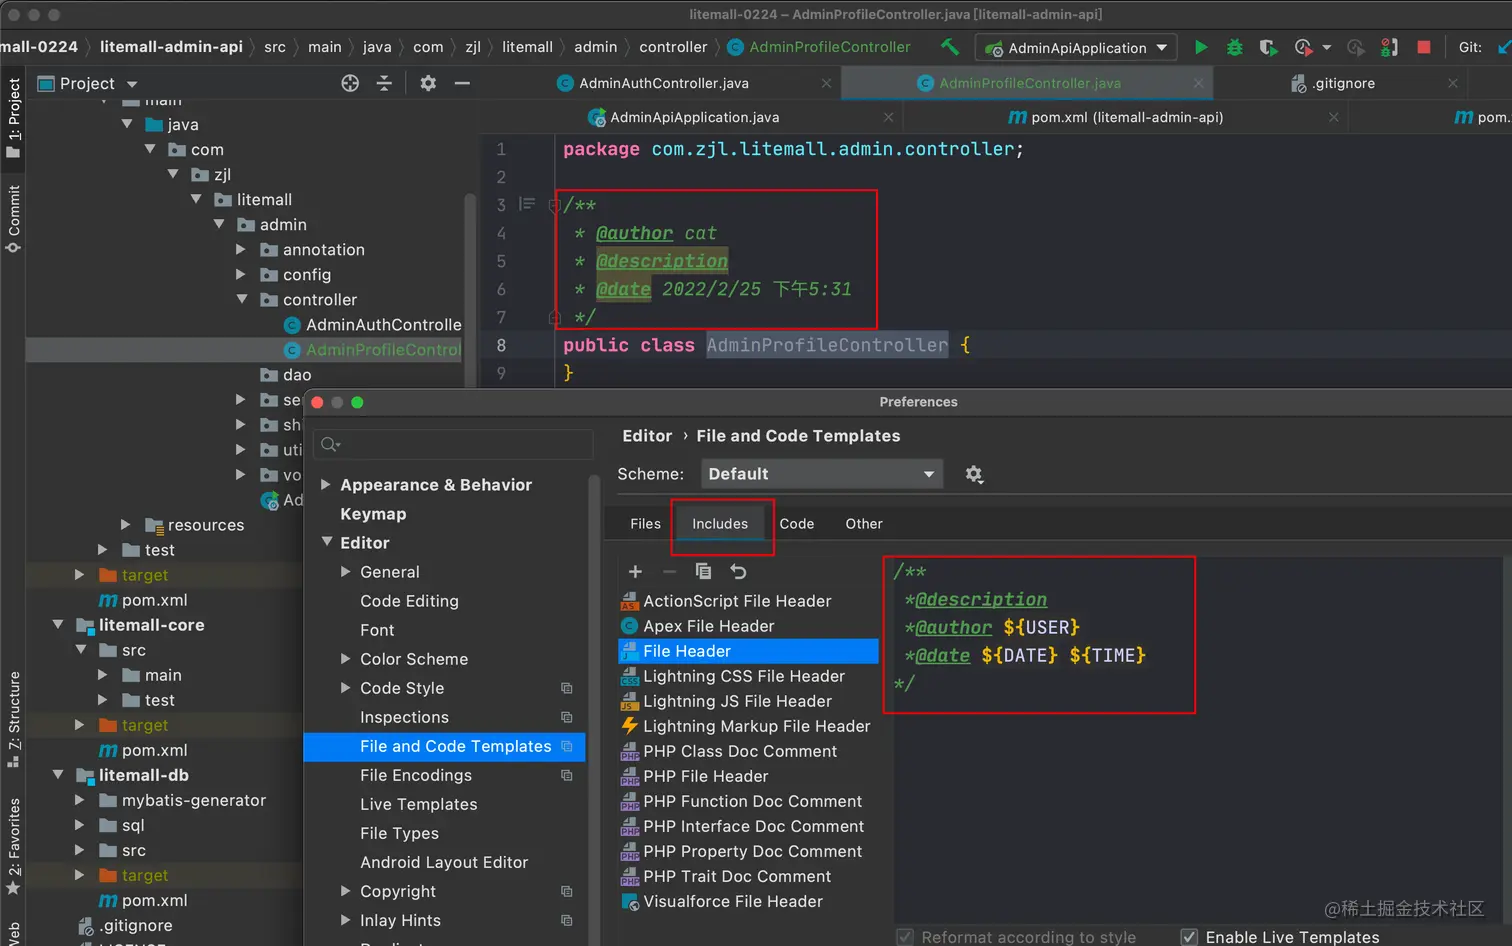The width and height of the screenshot is (1512, 946).
Task: Click litemall-admin-api breadcrumb
Action: (171, 47)
